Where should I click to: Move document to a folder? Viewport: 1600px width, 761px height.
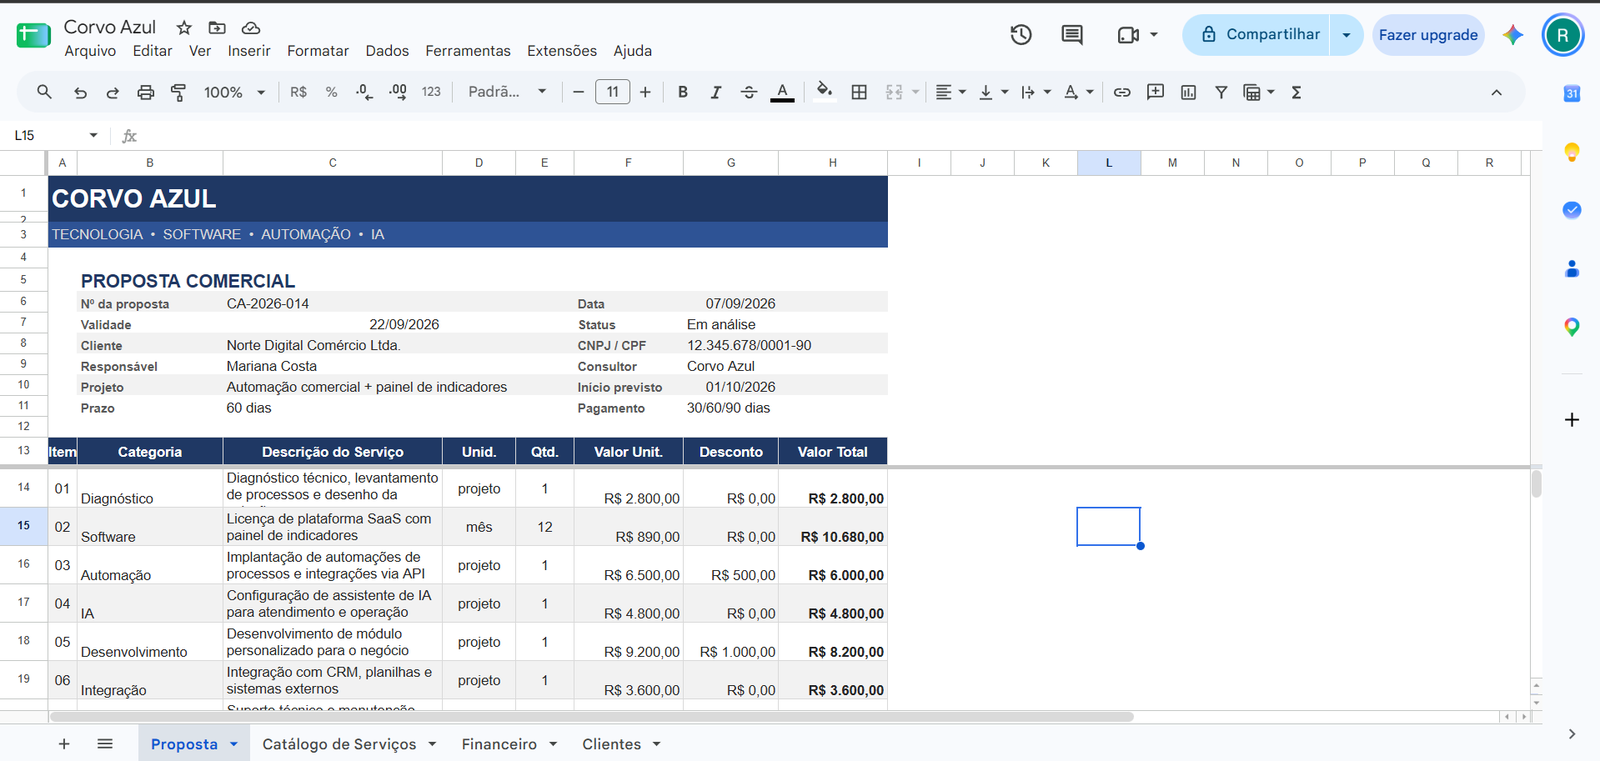click(217, 28)
